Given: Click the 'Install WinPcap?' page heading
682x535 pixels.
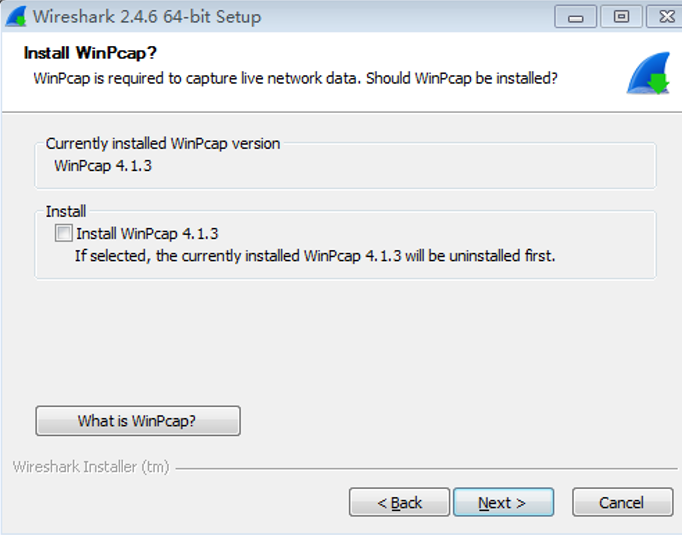Looking at the screenshot, I should pyautogui.click(x=90, y=53).
